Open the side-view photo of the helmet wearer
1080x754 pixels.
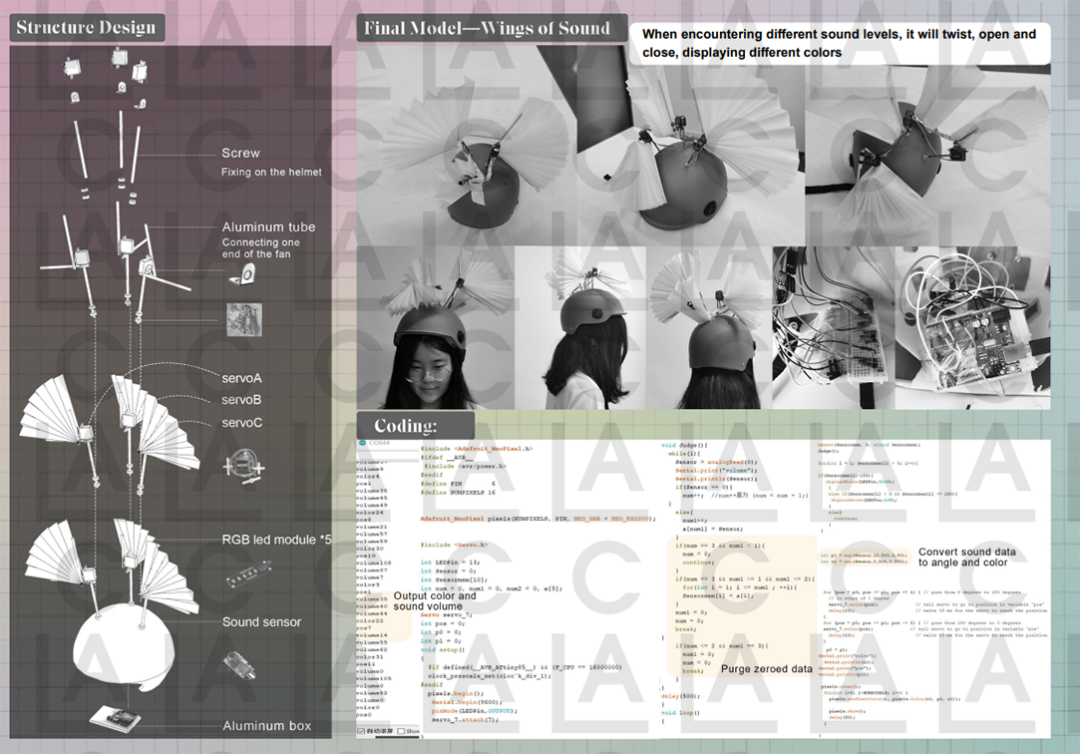pyautogui.click(x=580, y=328)
